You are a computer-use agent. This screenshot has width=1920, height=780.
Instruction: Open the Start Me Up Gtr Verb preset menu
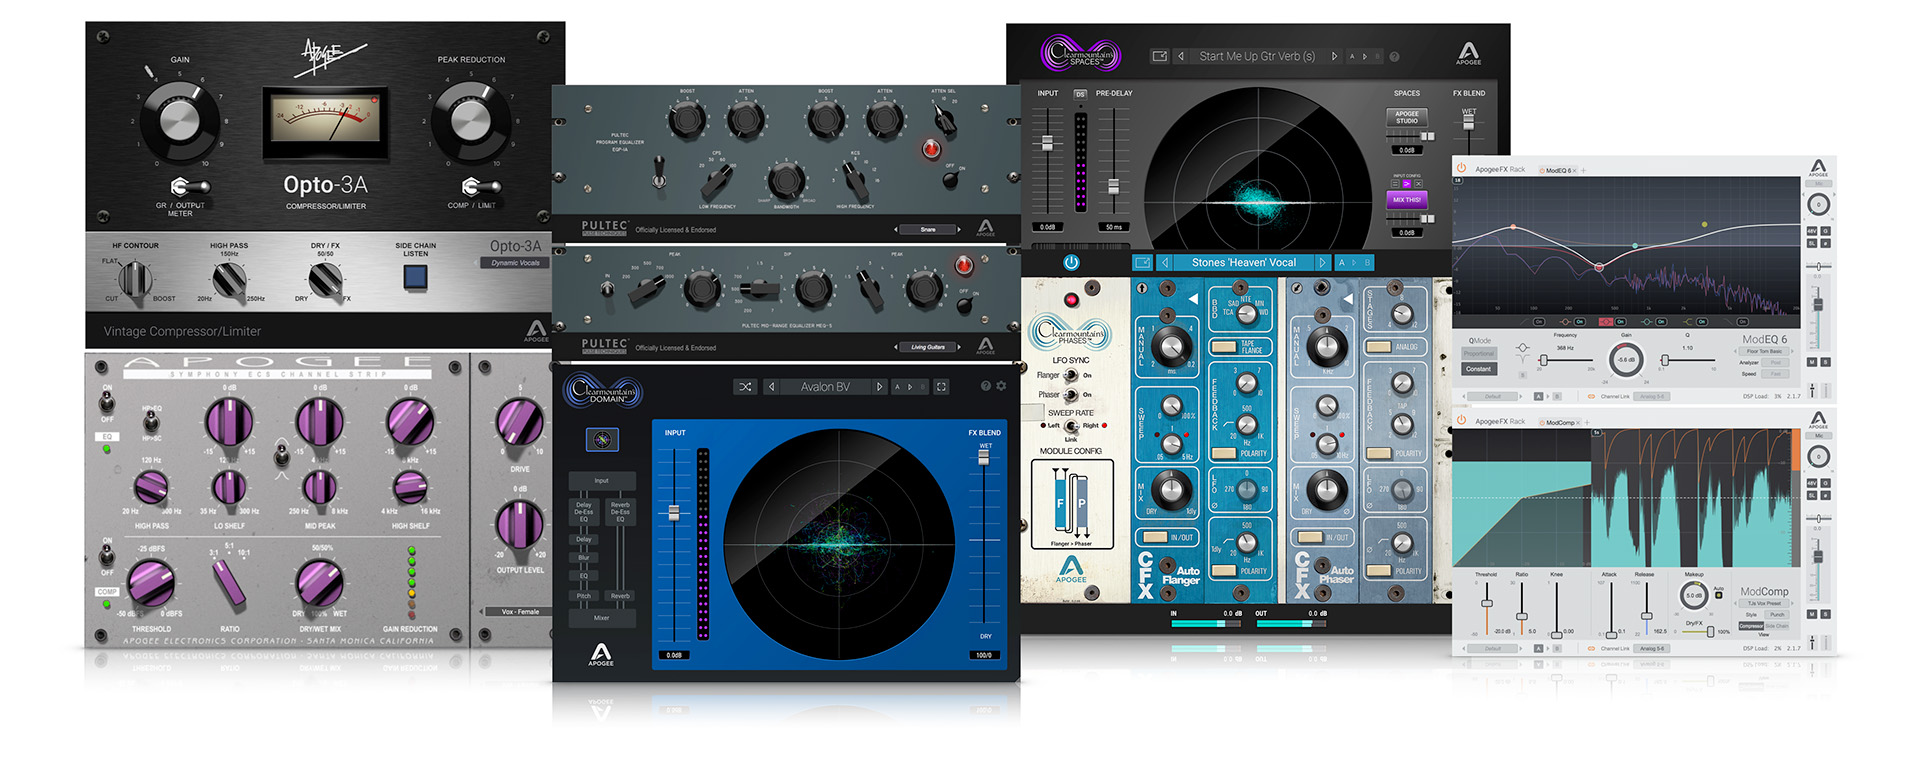coord(1257,57)
